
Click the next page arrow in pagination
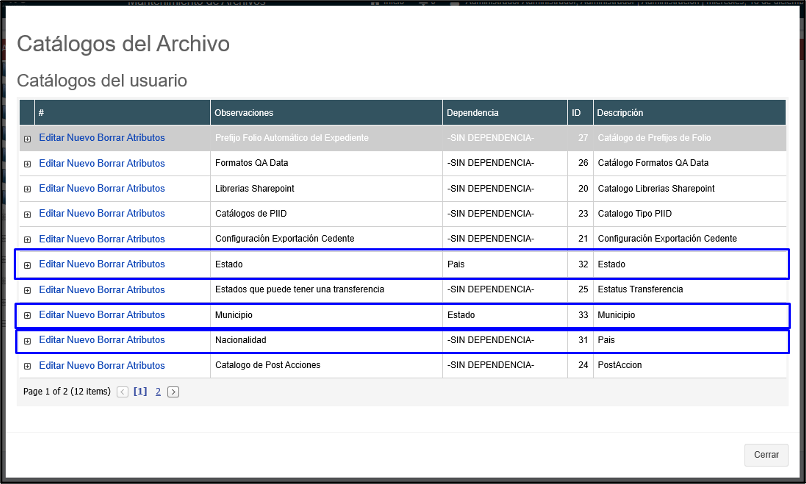(x=173, y=392)
